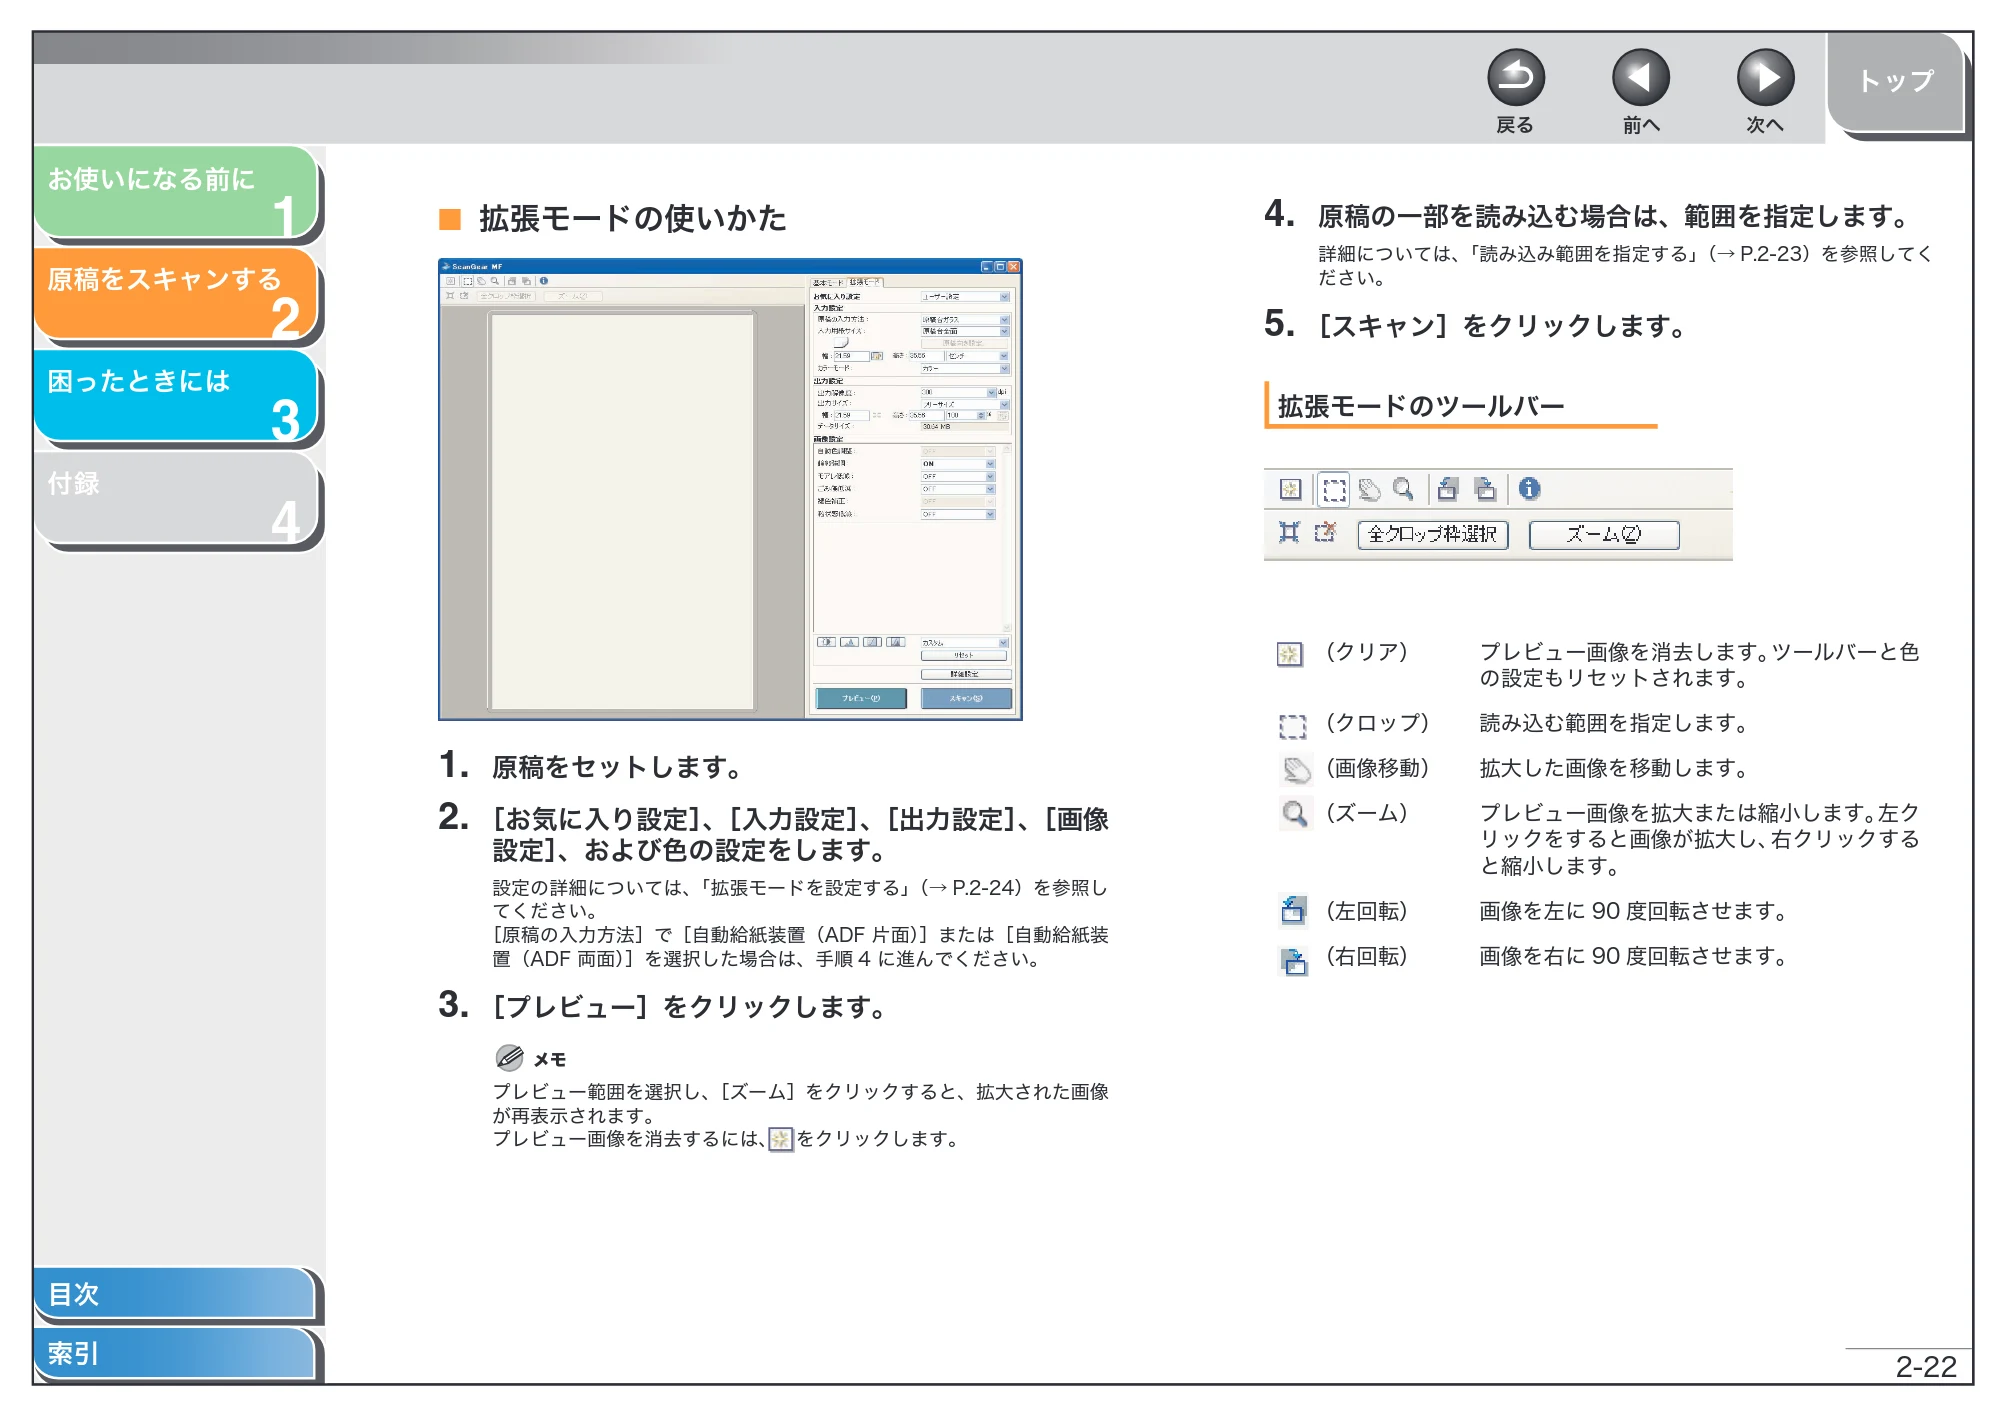Screen dimensions: 2000x1415
Task: Click the icon beside (左回転) description
Action: pos(1293,910)
